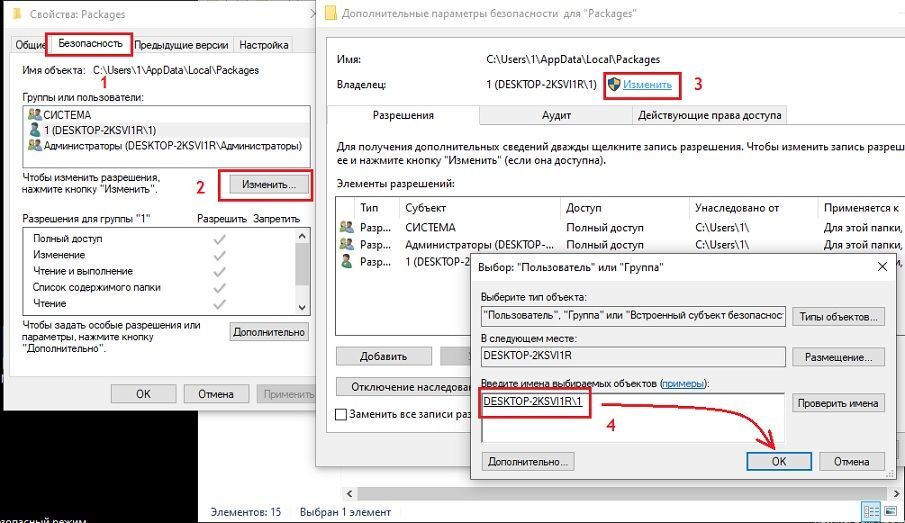Click the Изменить owner link
This screenshot has height=523, width=905.
647,85
